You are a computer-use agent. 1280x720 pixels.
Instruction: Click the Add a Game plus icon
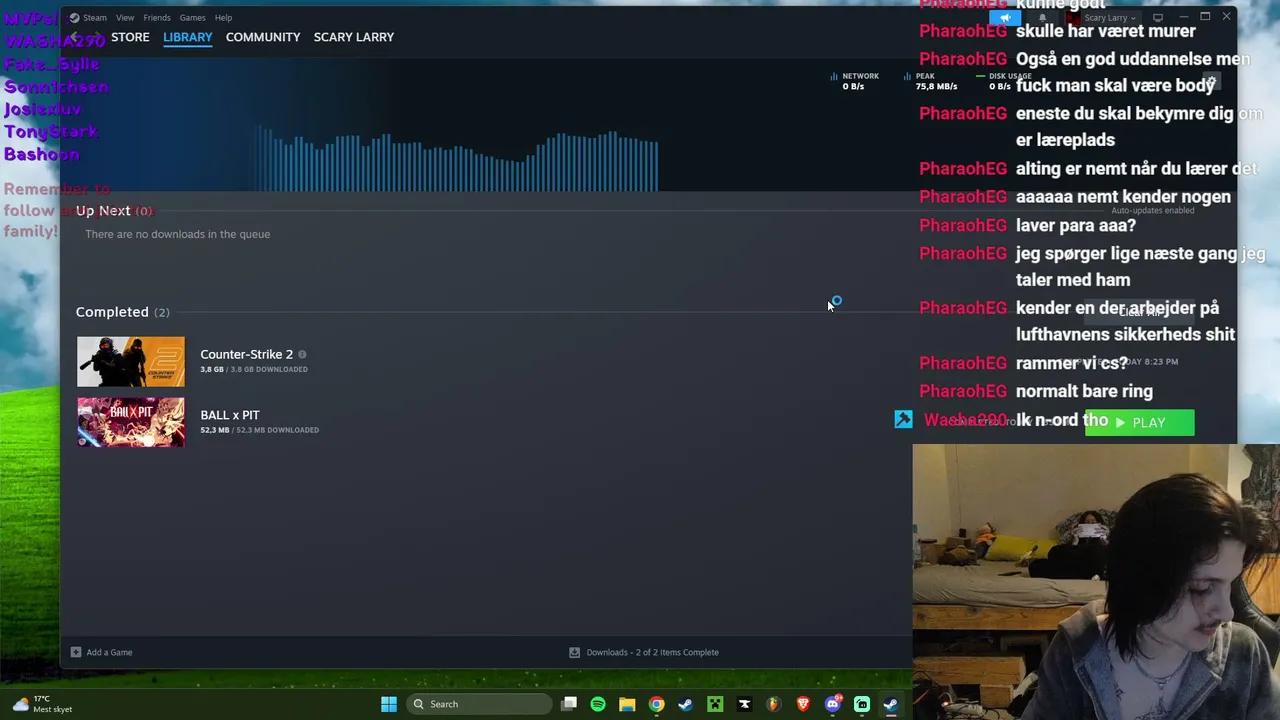[76, 652]
